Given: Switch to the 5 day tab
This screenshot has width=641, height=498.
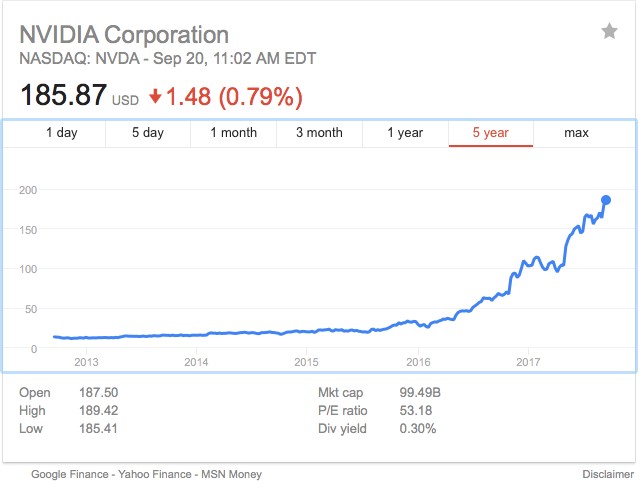Looking at the screenshot, I should click(x=148, y=133).
